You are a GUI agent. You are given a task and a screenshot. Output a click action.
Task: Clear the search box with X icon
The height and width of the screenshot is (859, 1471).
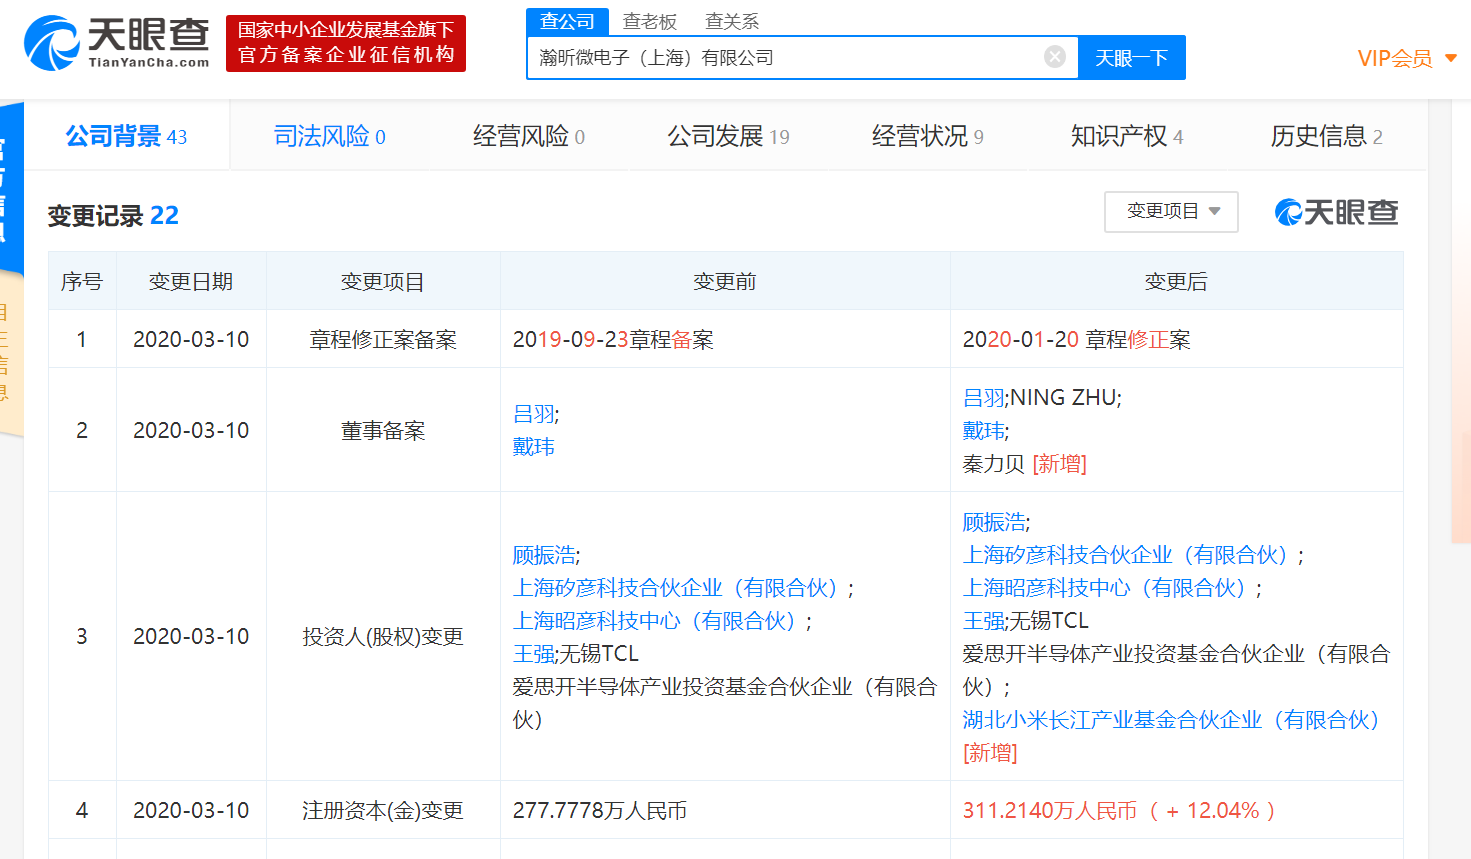click(x=1054, y=57)
